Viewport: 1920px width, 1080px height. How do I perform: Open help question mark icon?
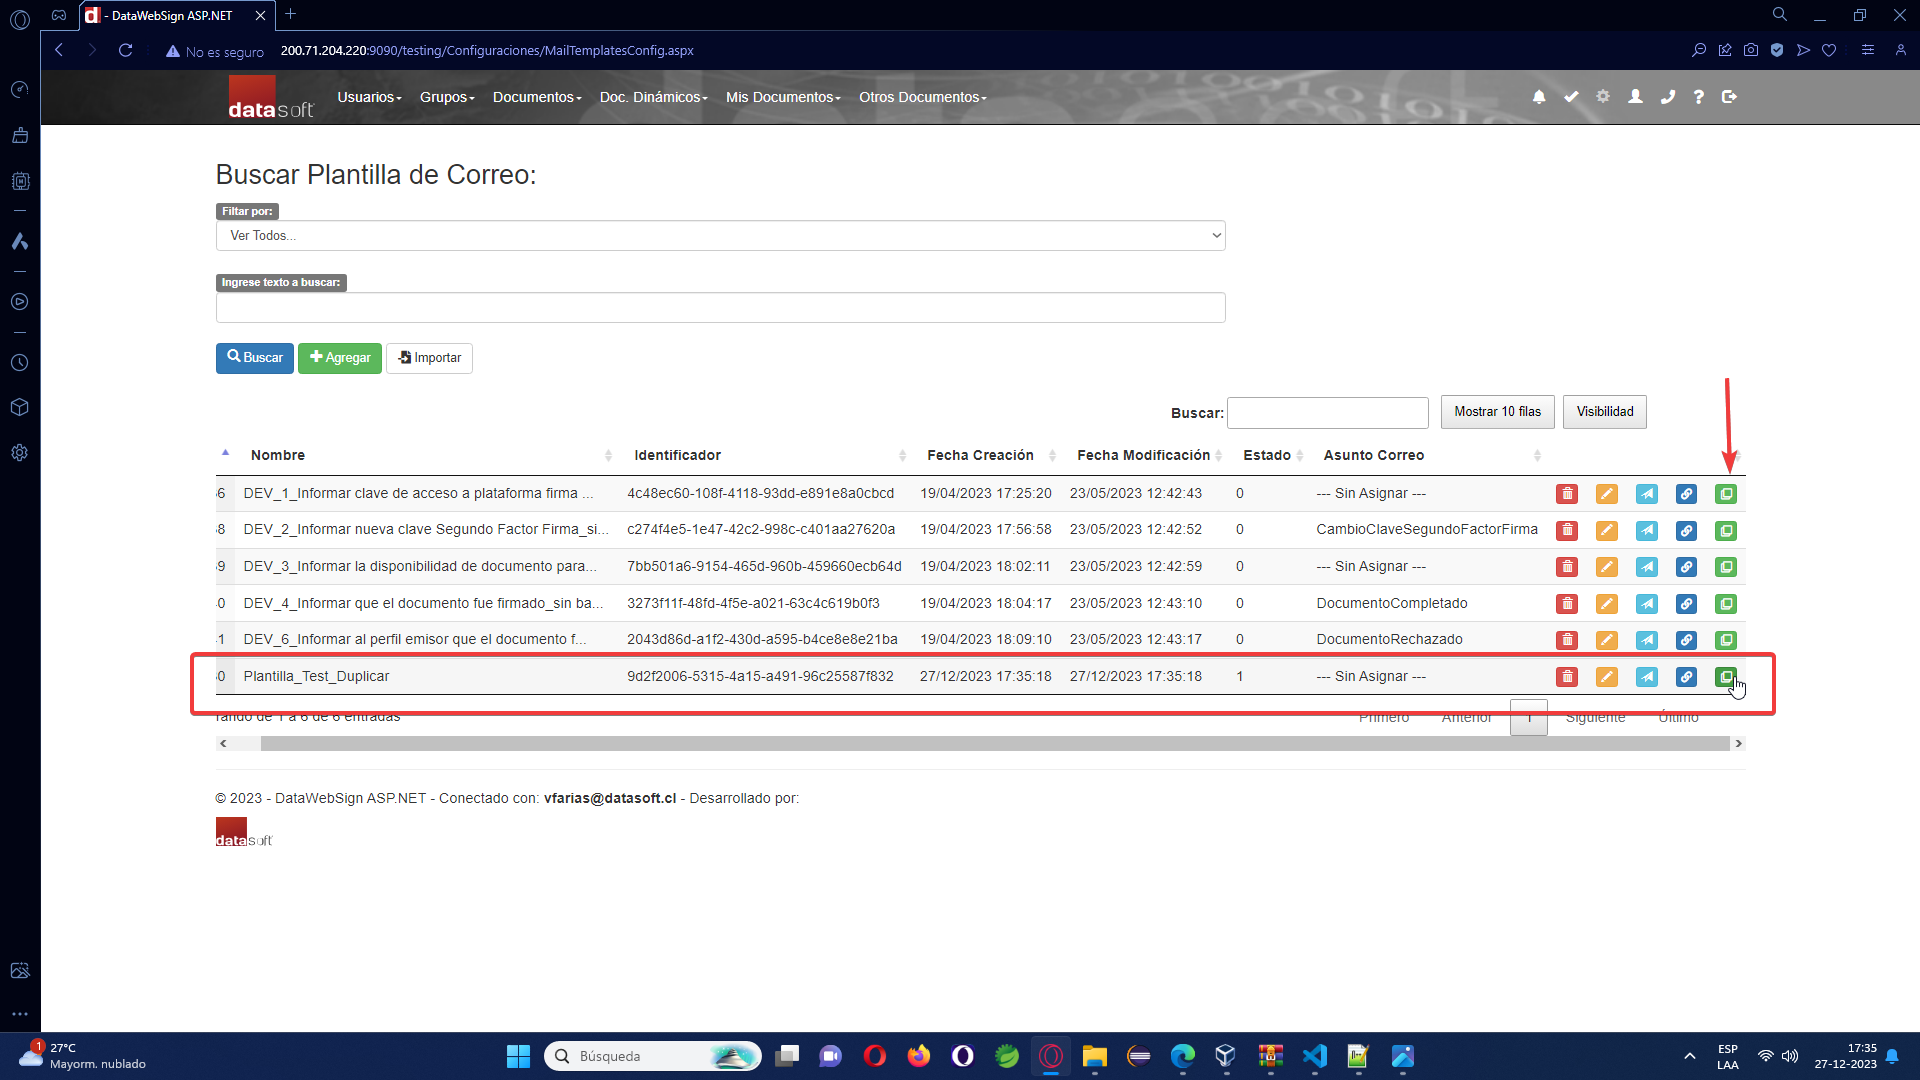coord(1698,97)
